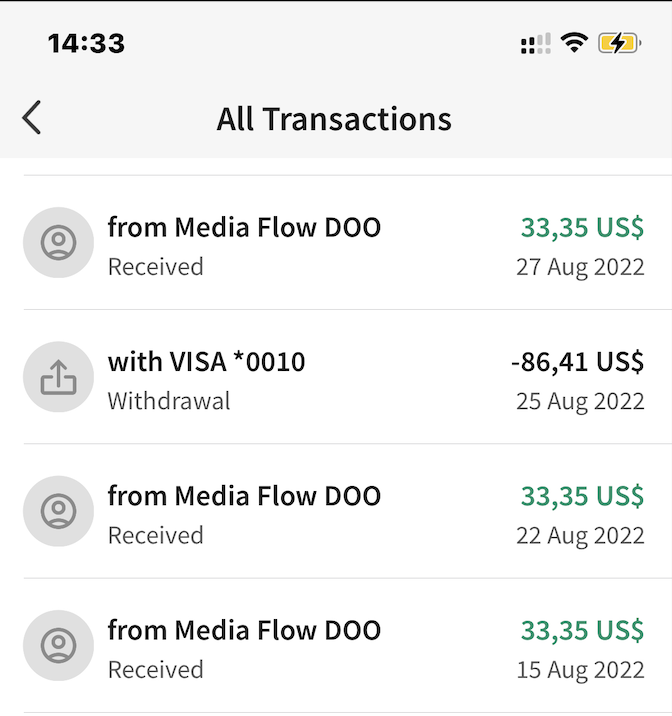672x716 pixels.
Task: Tap the cellular signal strength icon
Action: pyautogui.click(x=536, y=43)
